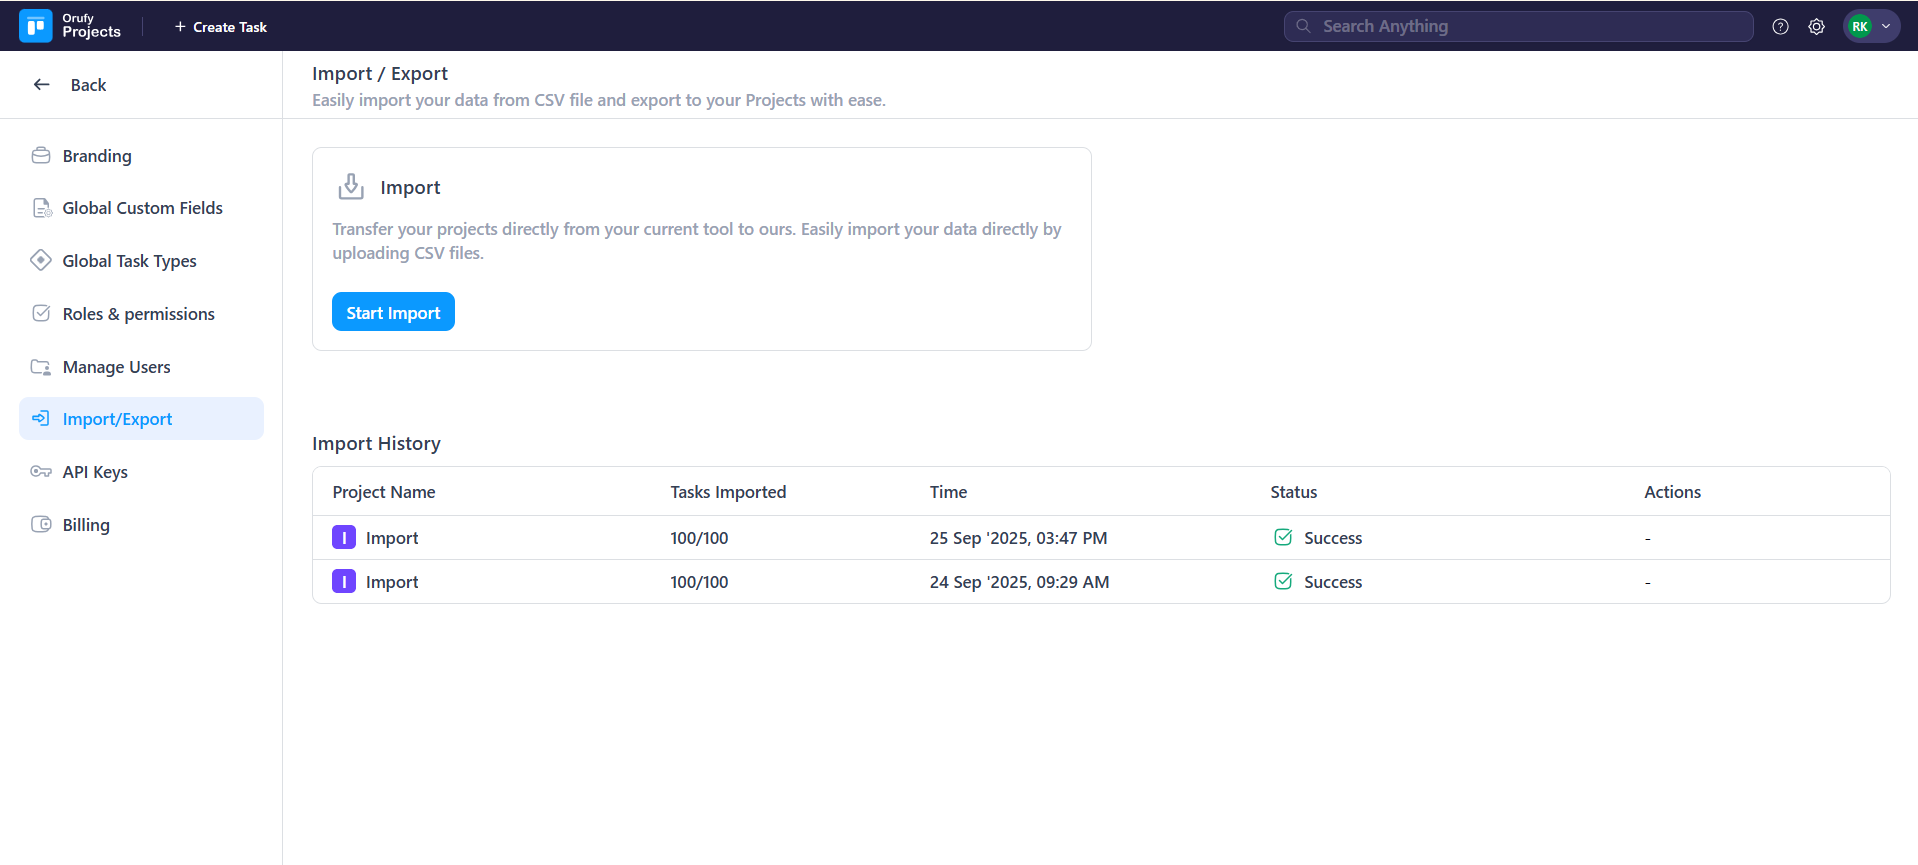
Task: Open the Import project from 25 Sep
Action: [x=392, y=538]
